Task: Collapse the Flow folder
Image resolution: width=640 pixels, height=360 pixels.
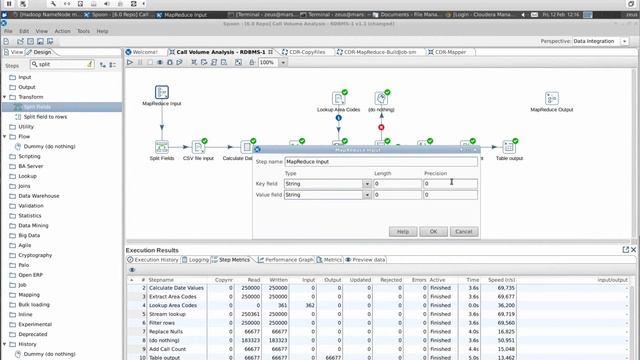Action: (x=4, y=137)
